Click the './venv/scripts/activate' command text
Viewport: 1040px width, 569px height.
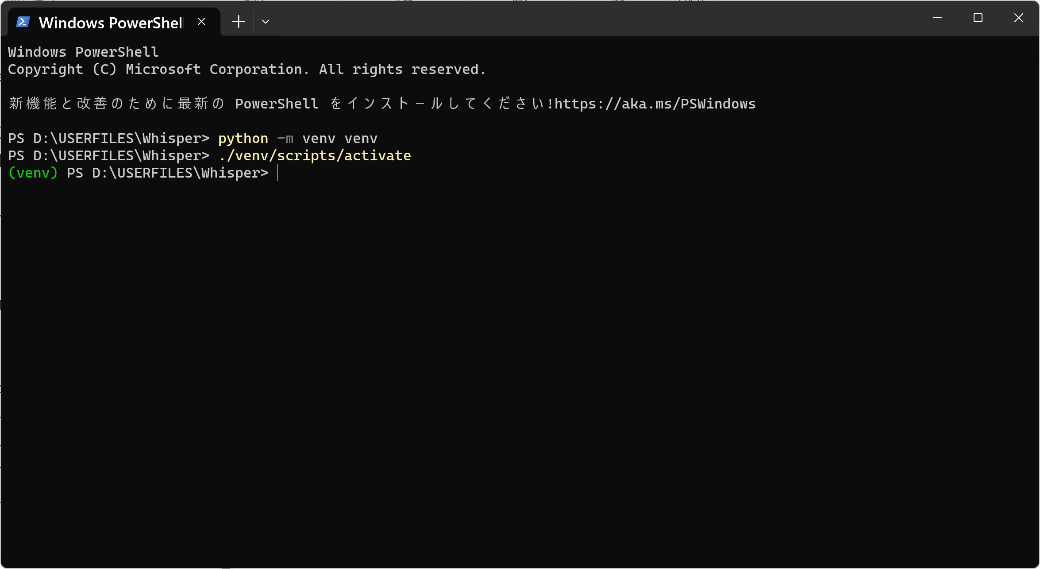314,155
